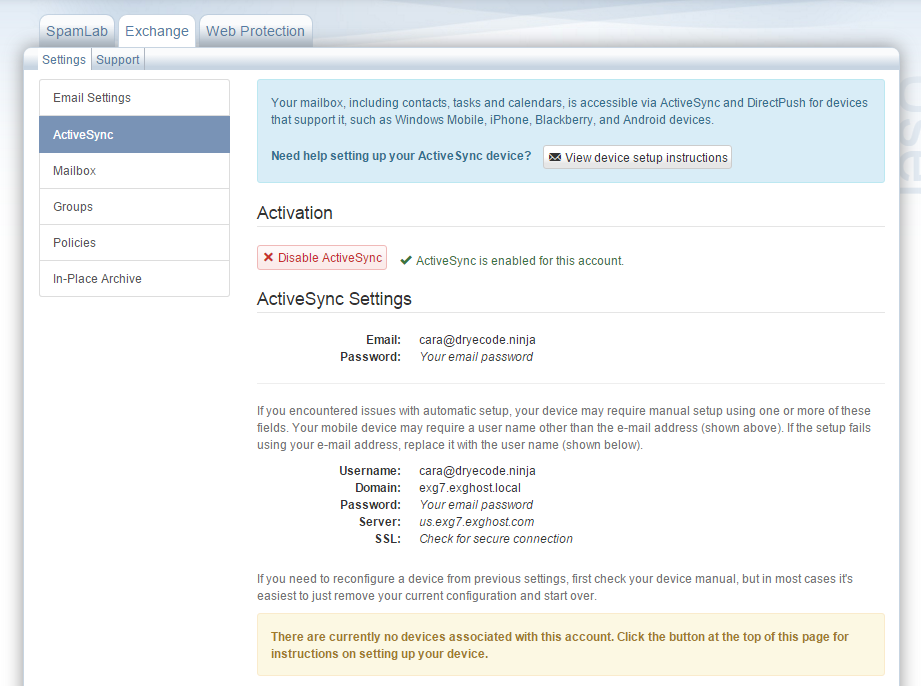921x686 pixels.
Task: Switch to the Exchange tab
Action: pyautogui.click(x=157, y=31)
